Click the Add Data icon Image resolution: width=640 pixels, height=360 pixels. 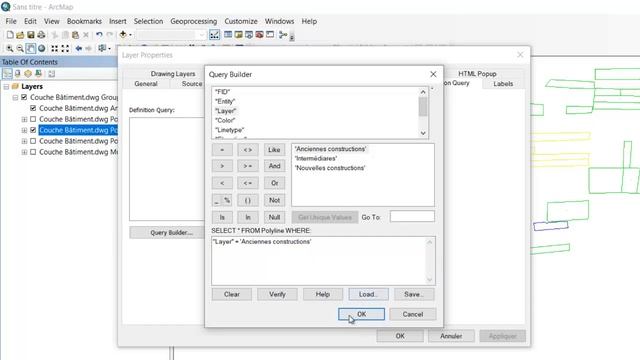click(x=123, y=35)
